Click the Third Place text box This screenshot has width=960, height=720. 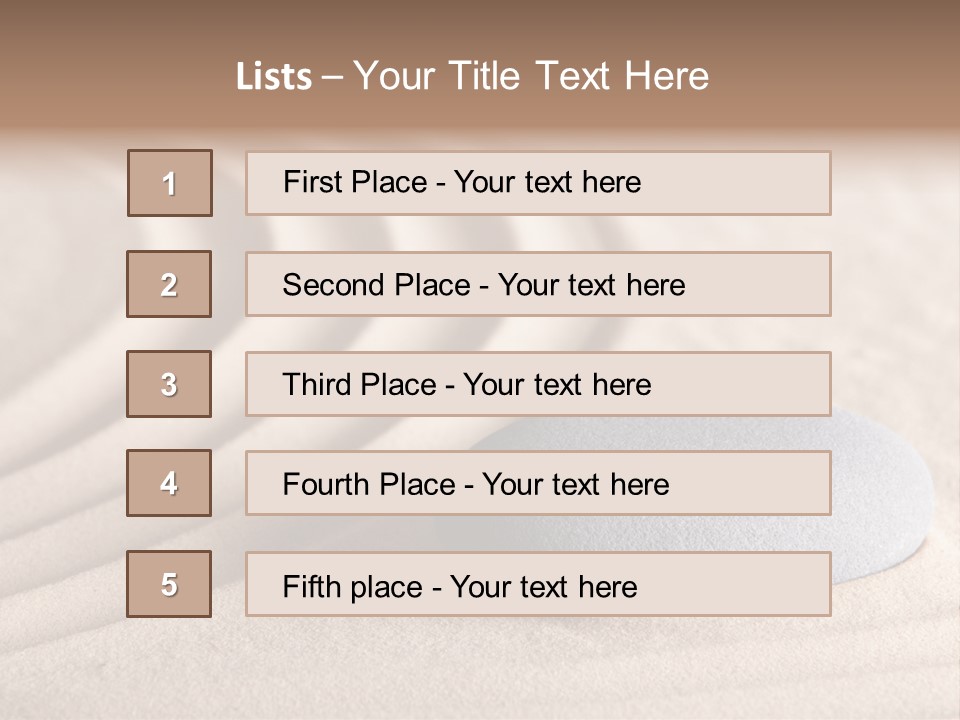(538, 384)
